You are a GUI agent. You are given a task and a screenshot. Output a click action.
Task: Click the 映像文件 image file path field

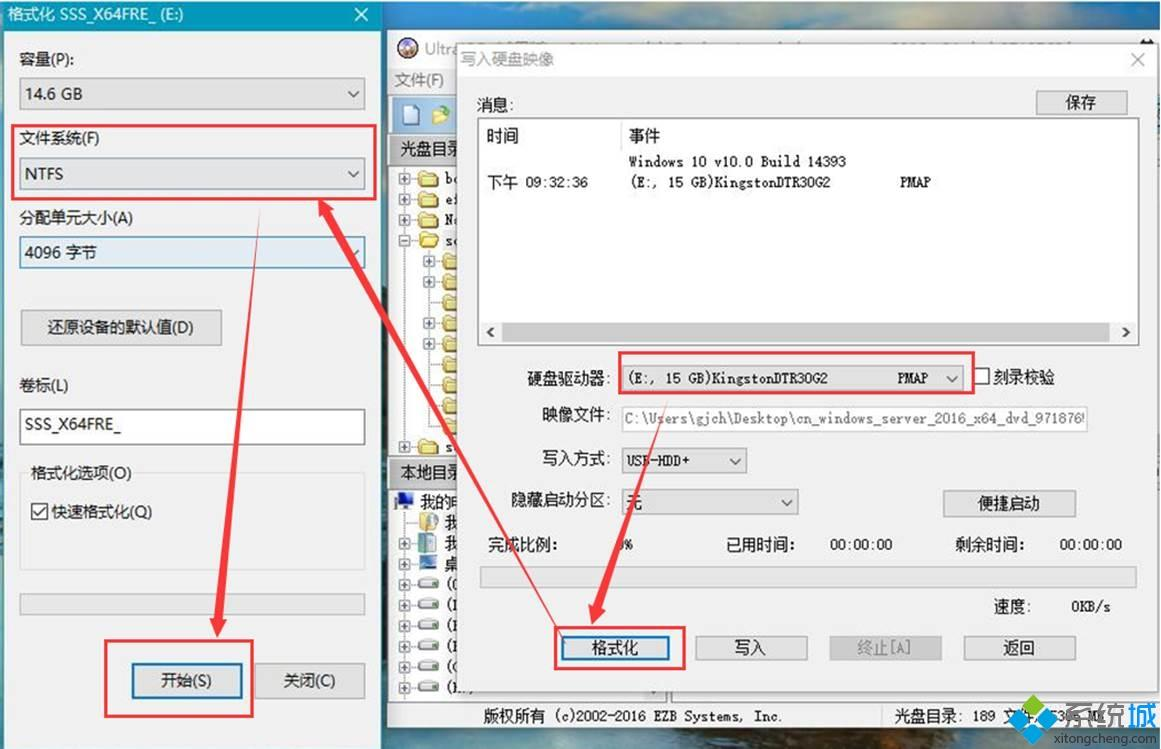(854, 418)
